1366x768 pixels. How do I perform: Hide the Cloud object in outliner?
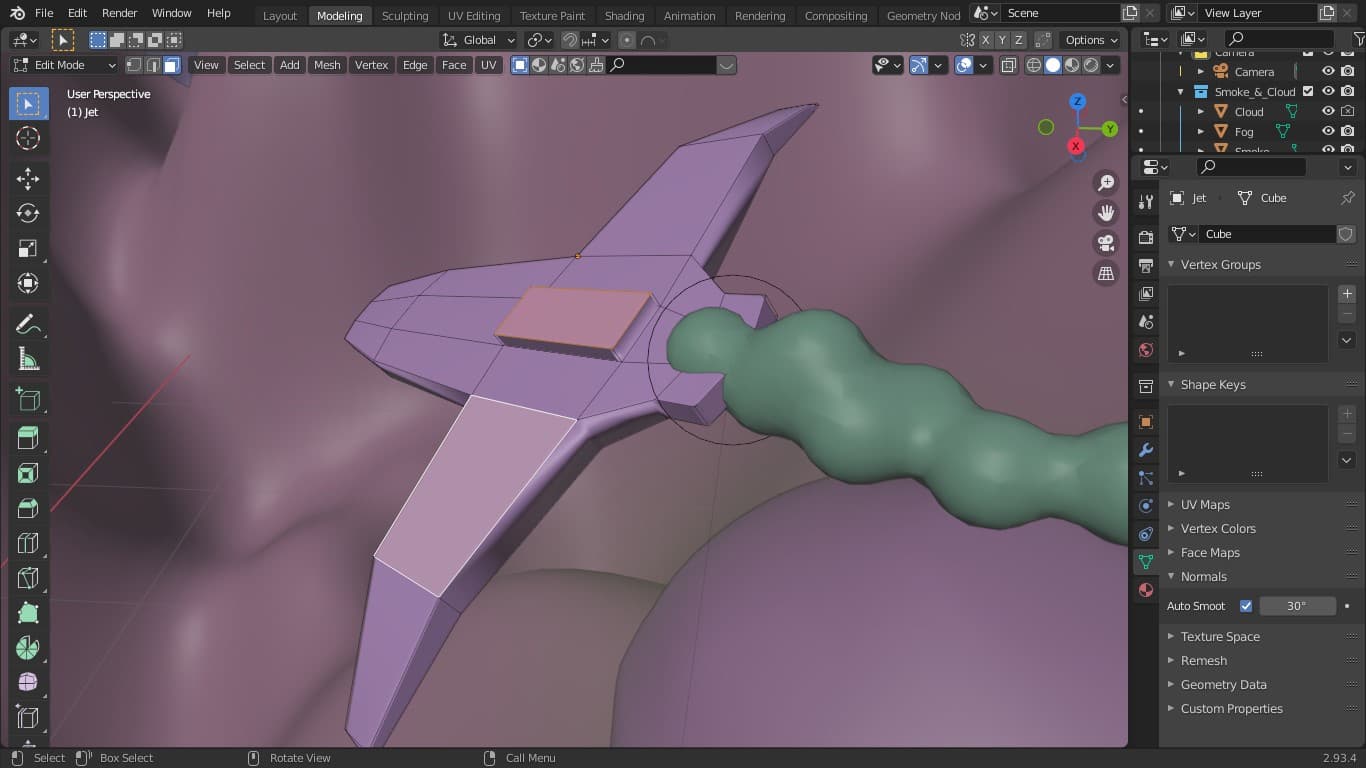click(1328, 112)
